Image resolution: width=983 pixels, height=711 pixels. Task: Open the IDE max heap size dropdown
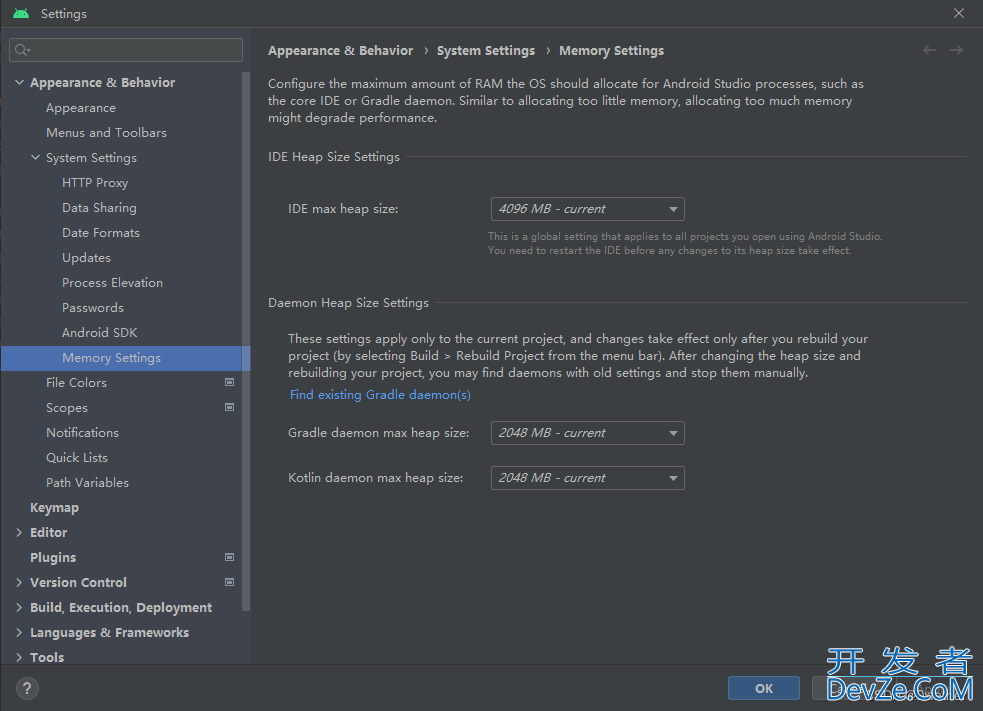[x=587, y=209]
